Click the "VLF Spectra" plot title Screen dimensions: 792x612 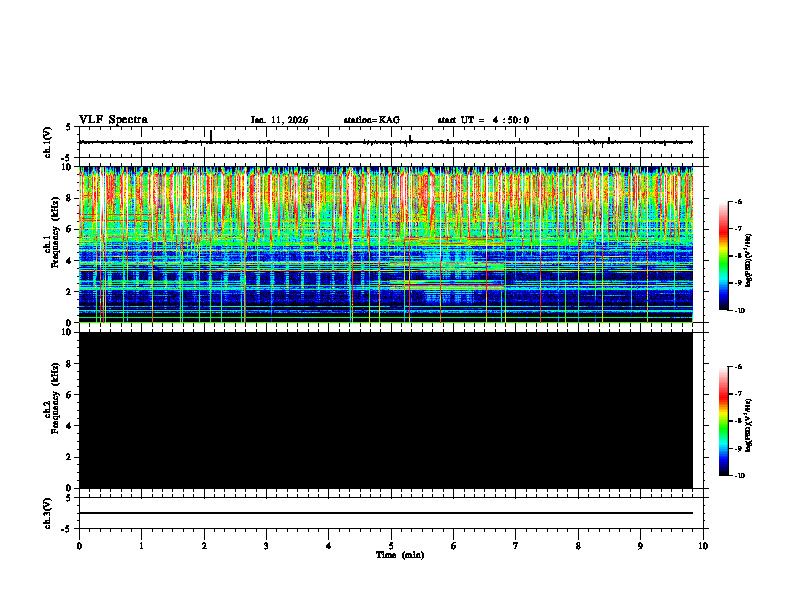[x=113, y=120]
